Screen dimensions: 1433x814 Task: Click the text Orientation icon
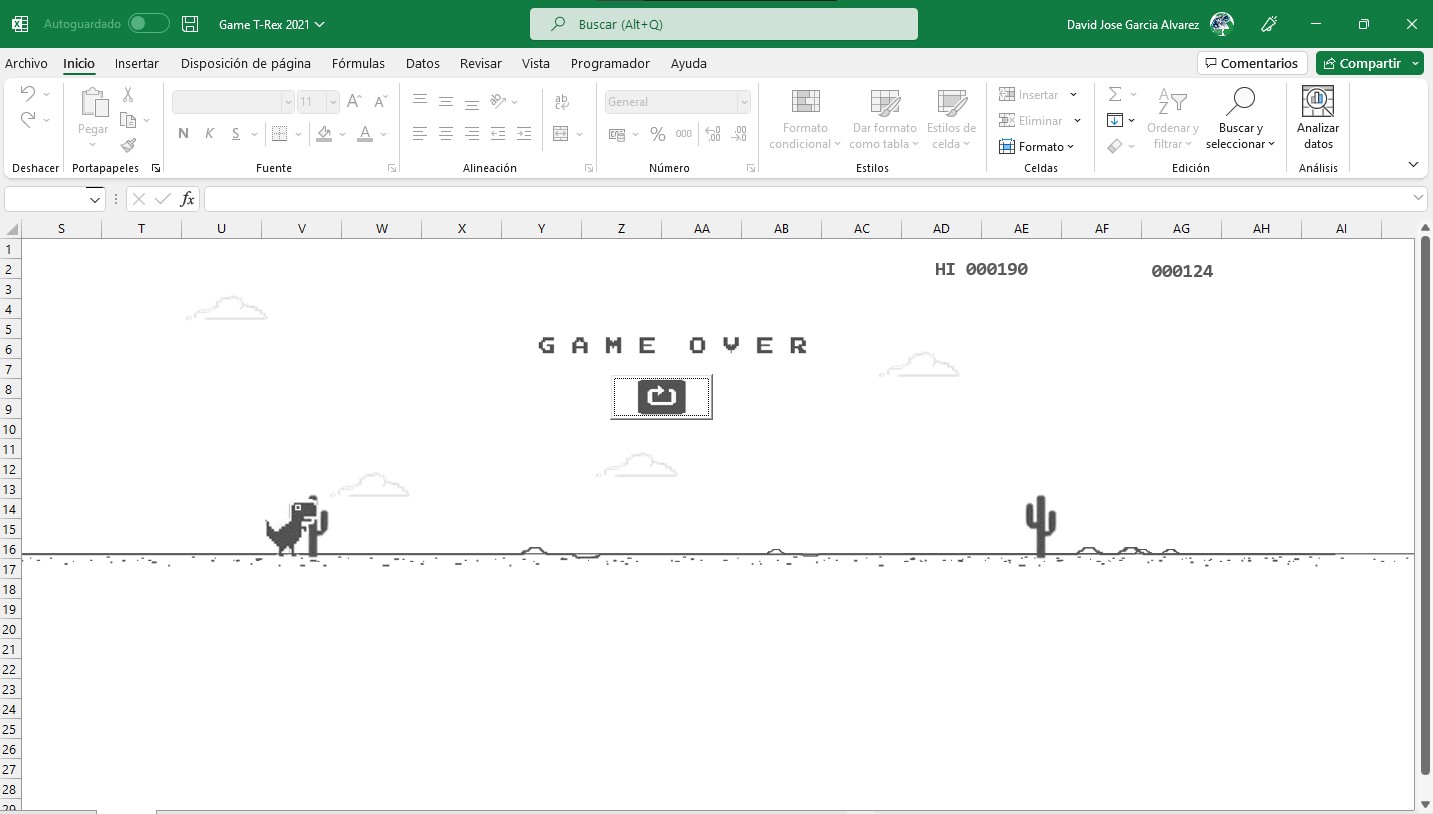click(498, 101)
